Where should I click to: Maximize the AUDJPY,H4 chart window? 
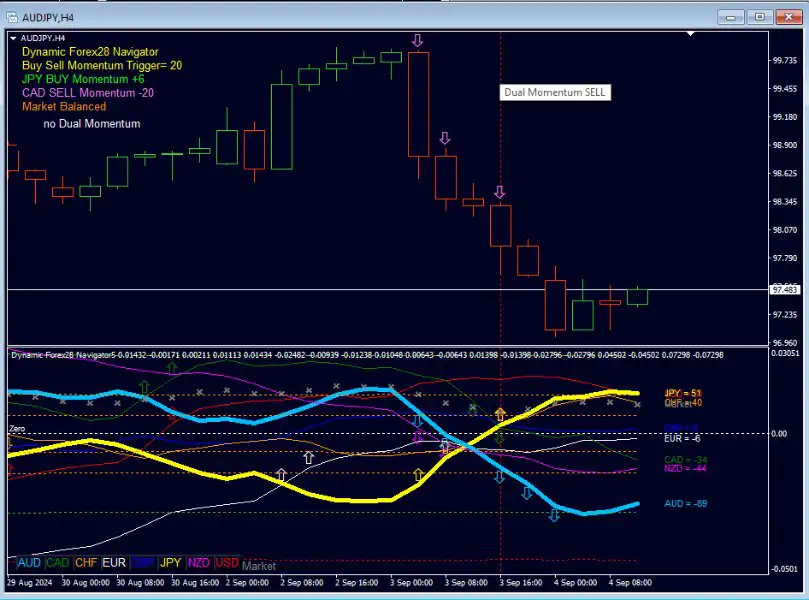(x=761, y=17)
